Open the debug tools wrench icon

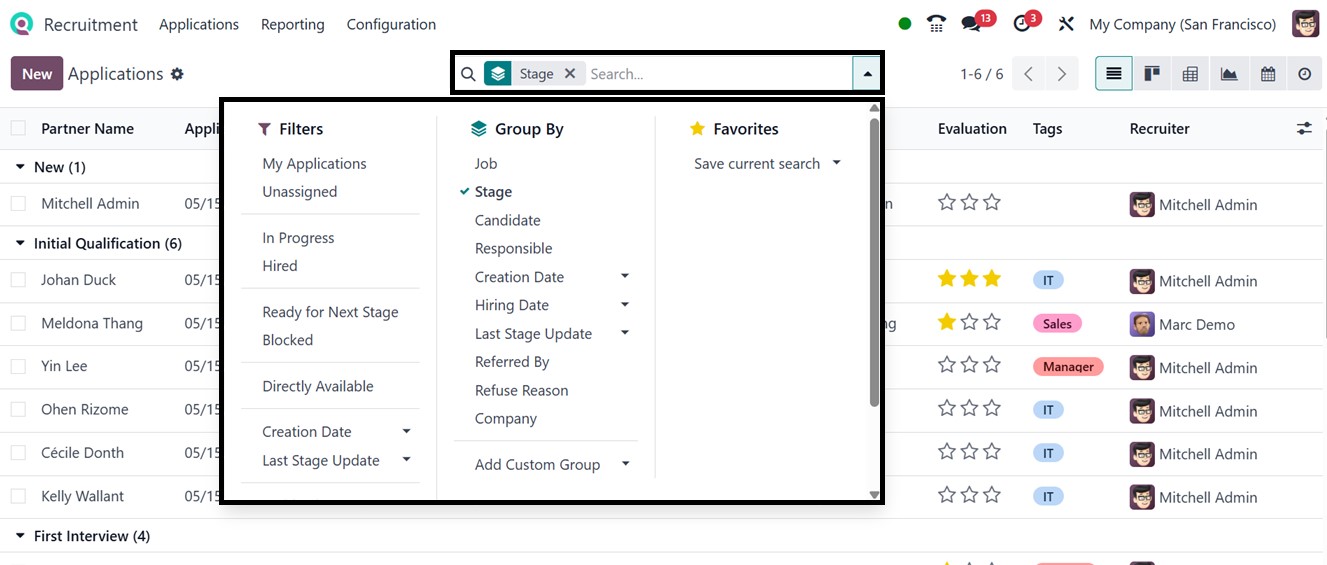coord(1066,24)
